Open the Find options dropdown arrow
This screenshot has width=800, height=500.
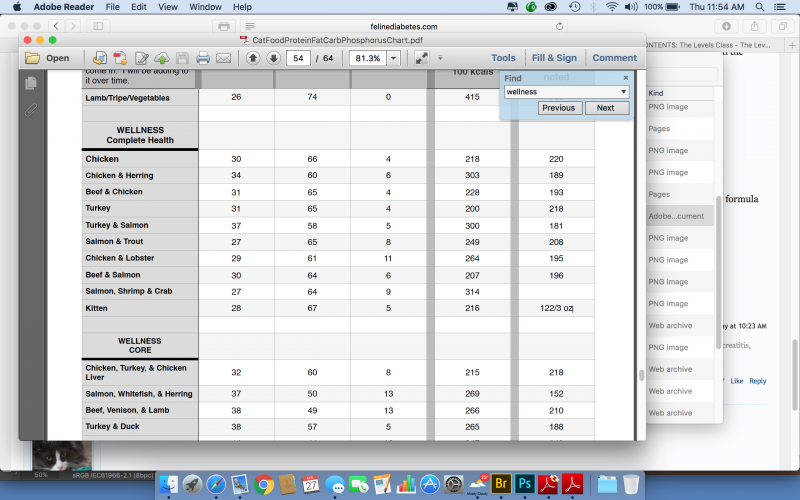623,92
